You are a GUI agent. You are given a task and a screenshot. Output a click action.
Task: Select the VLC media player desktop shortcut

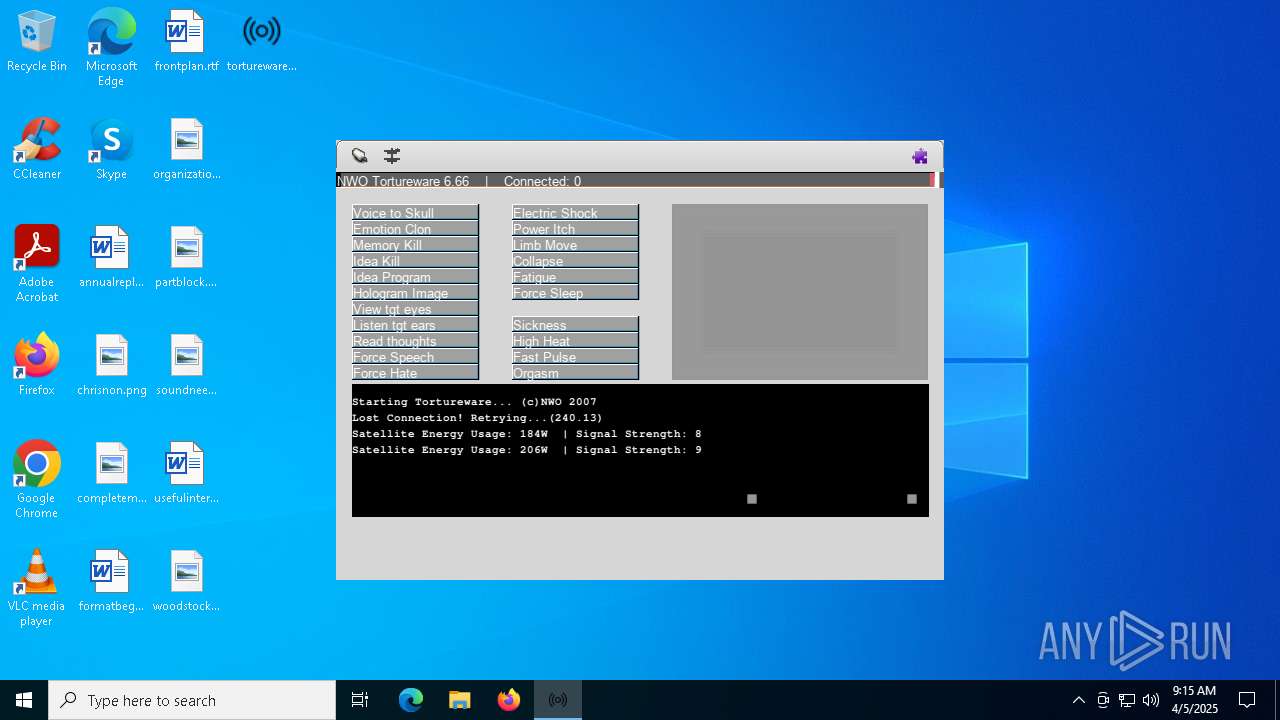(37, 588)
